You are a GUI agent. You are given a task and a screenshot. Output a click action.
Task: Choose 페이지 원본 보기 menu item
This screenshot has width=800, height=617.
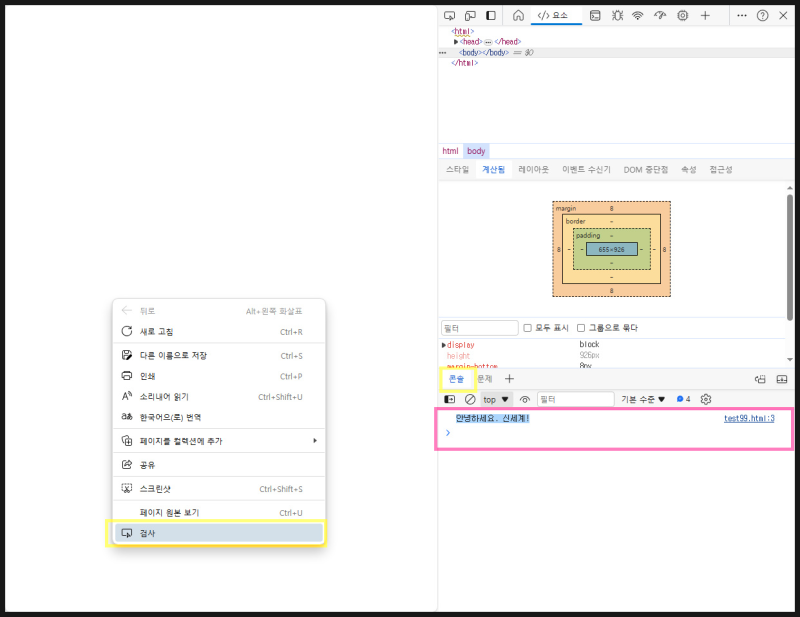point(218,512)
